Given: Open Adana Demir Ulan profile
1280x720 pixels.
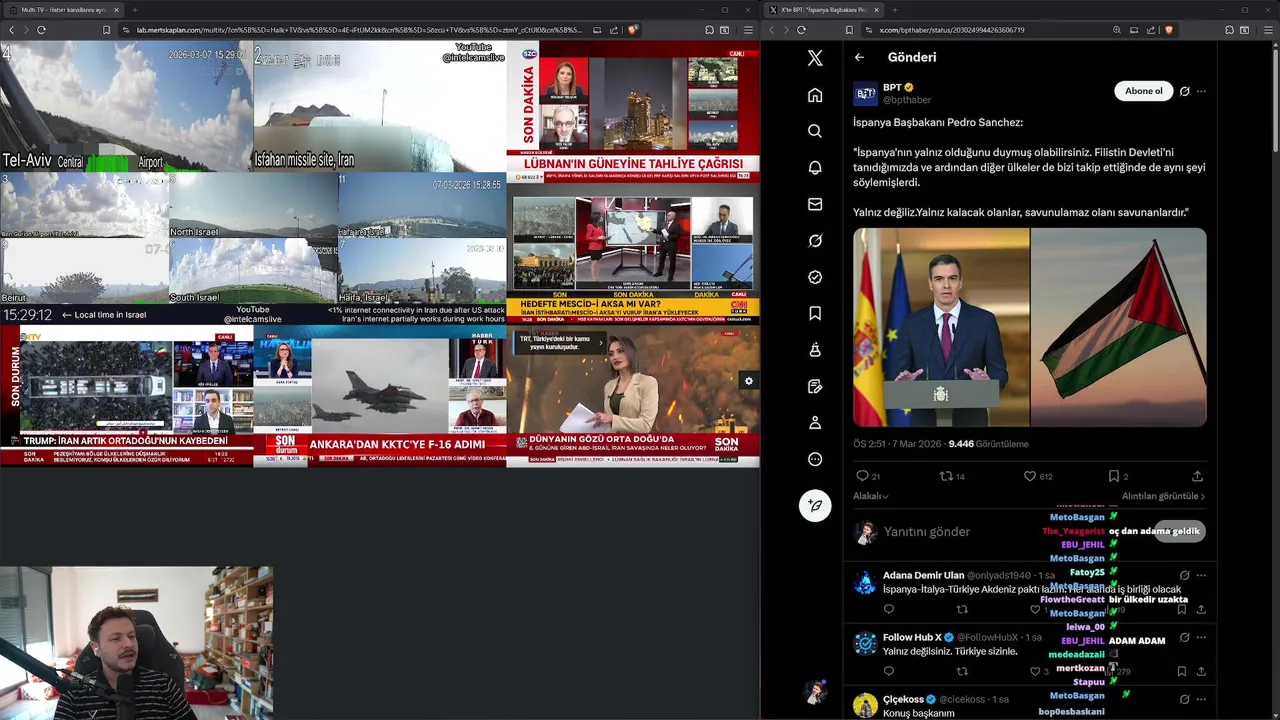Looking at the screenshot, I should [923, 575].
